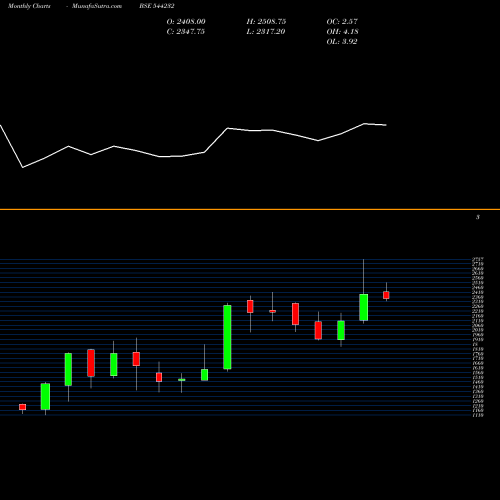Image resolution: width=500 pixels, height=500 pixels.
Task: Select the high value H: 2508.75
Action: [266, 22]
